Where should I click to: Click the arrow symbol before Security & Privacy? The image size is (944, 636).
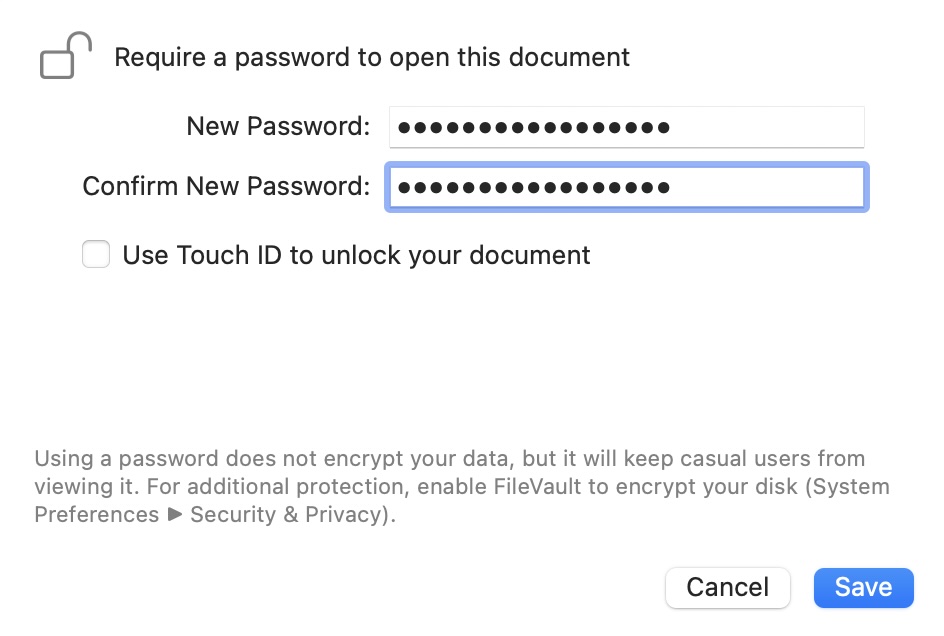coord(175,515)
